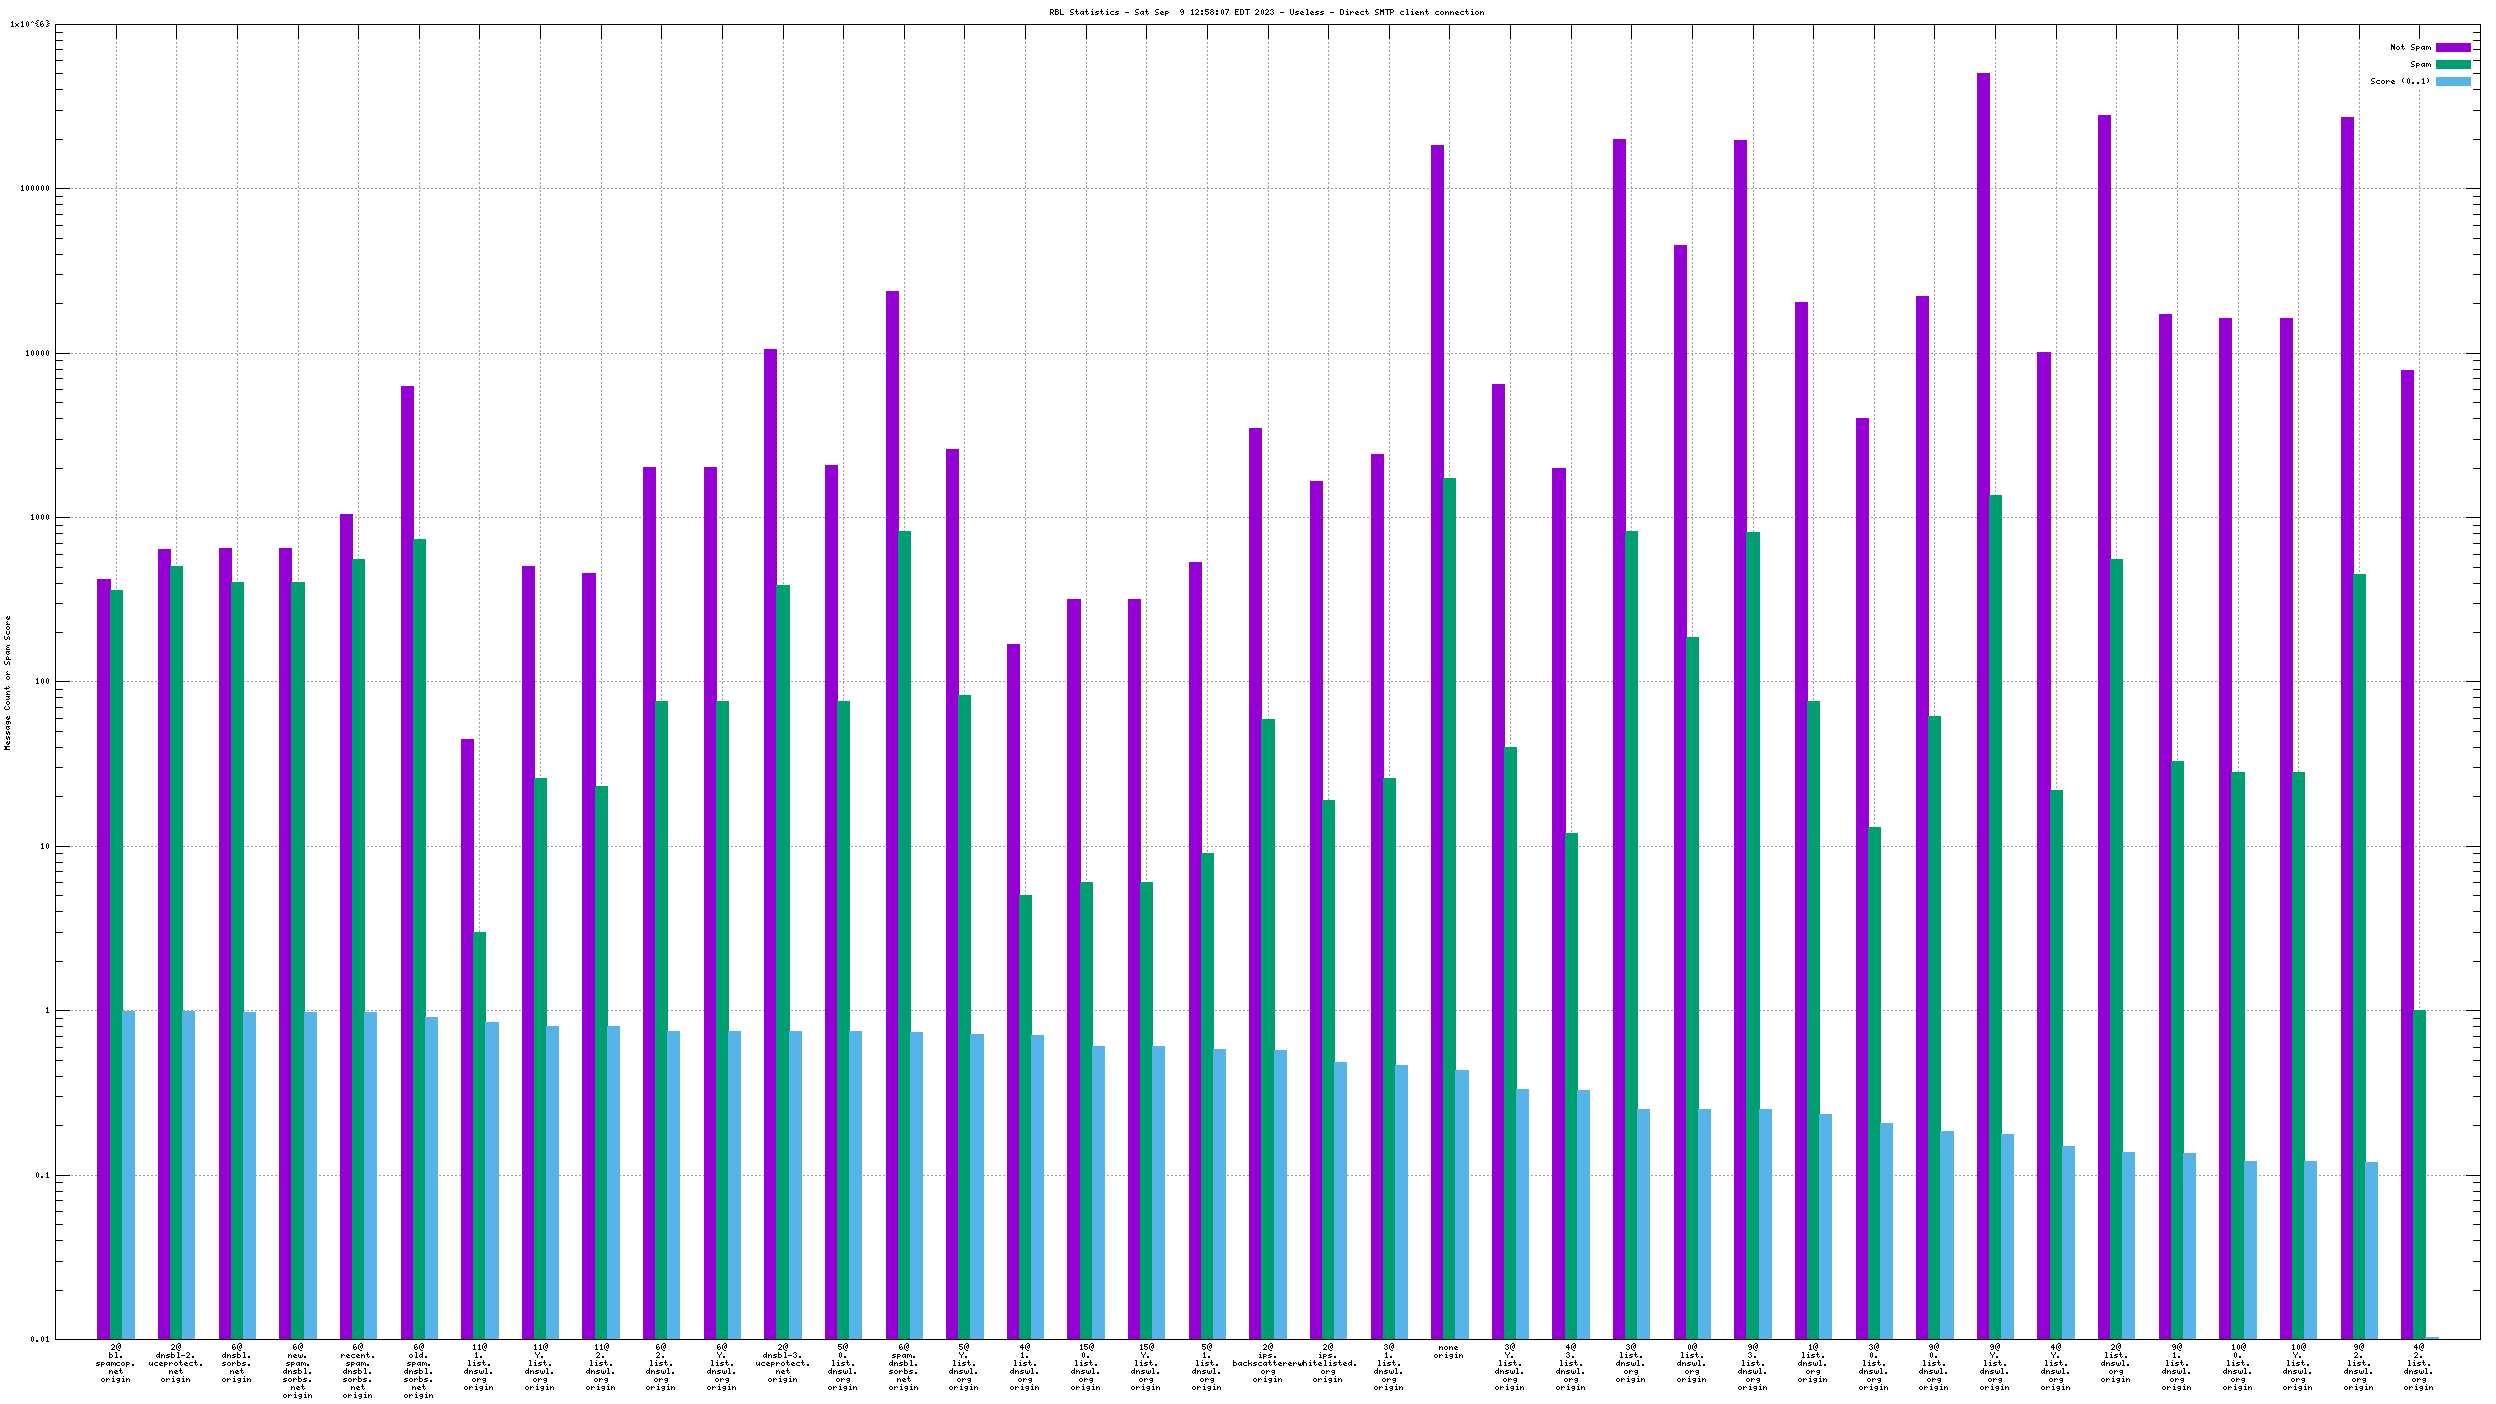Click the purple Not Spam legend swatch
This screenshot has height=1404, width=2496.
click(x=2452, y=47)
